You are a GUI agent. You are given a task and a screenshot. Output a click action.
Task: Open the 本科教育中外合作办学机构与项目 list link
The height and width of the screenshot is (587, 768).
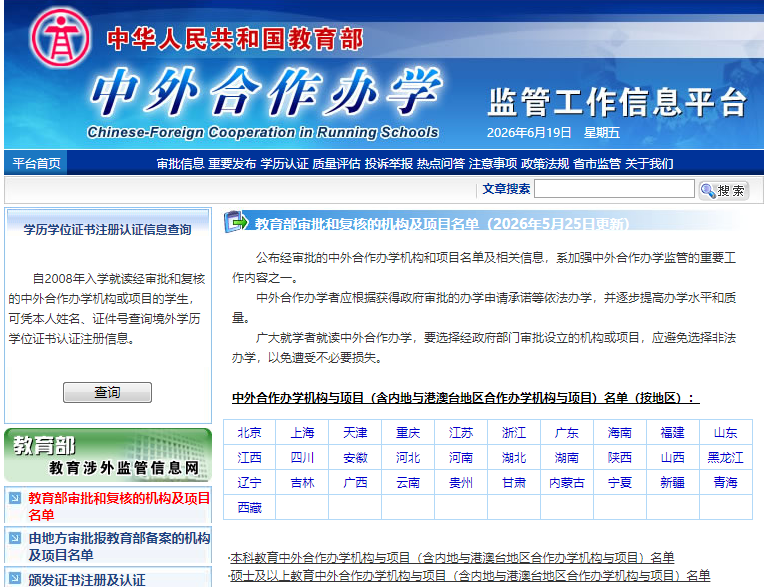(452, 558)
